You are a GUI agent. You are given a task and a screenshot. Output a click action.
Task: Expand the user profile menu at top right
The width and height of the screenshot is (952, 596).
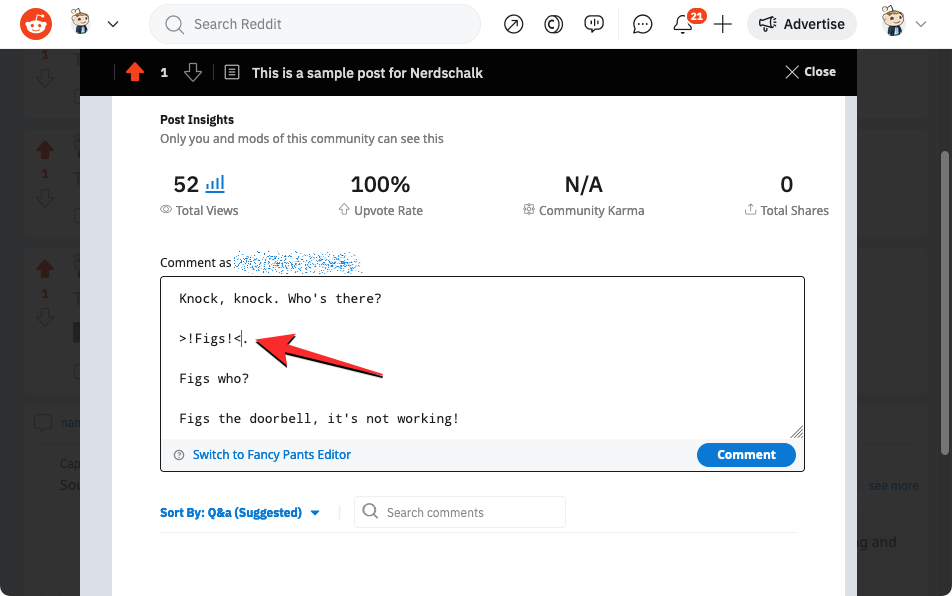coord(902,23)
